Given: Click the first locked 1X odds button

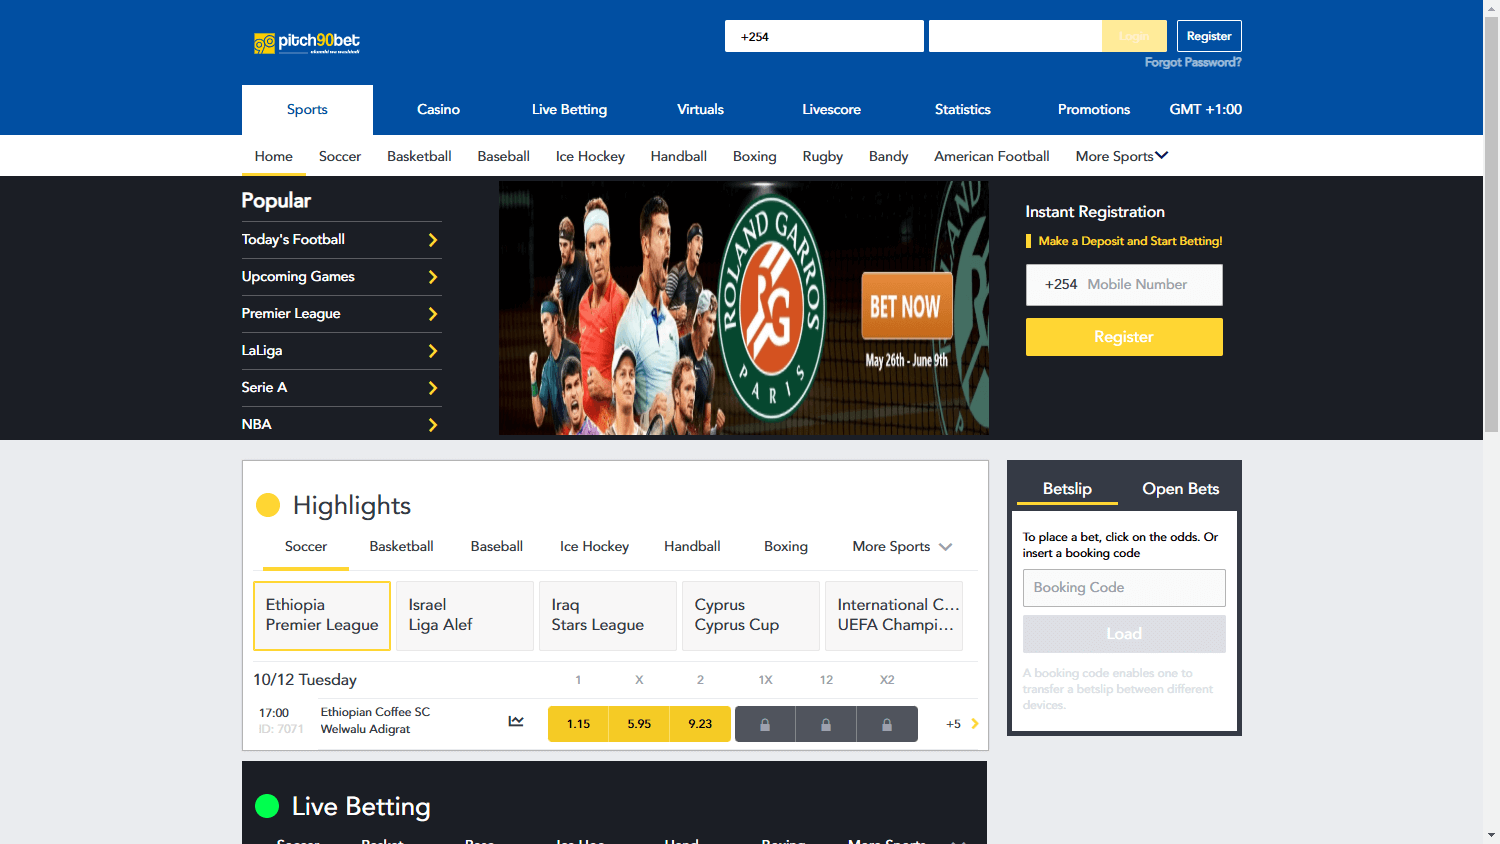Looking at the screenshot, I should (765, 724).
